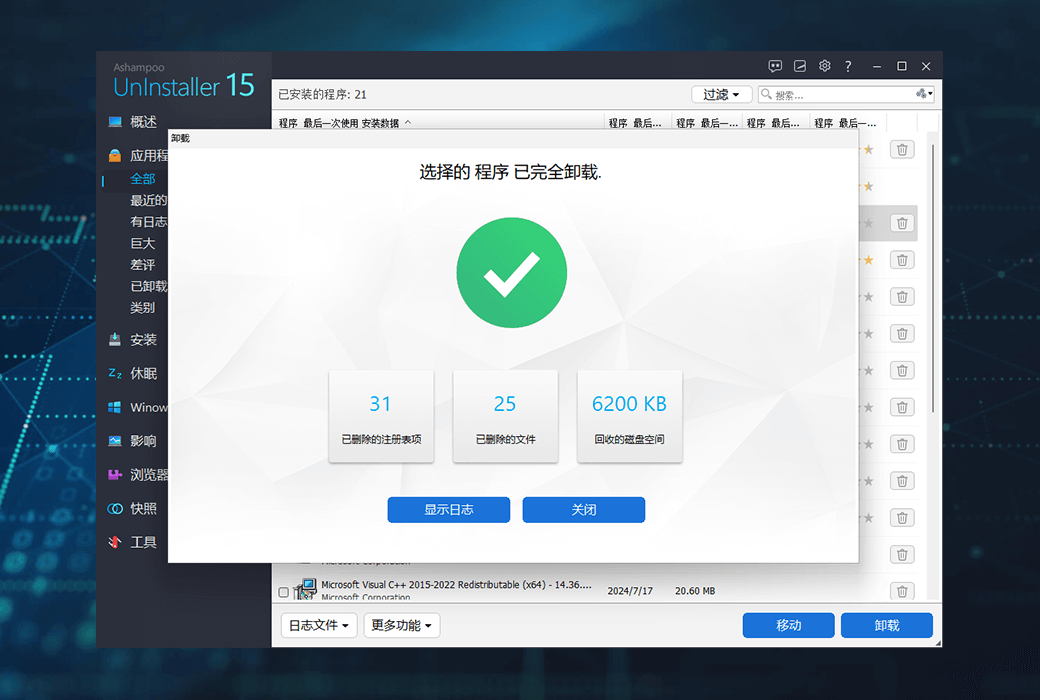This screenshot has height=700, width=1040.
Task: Select the 浏览器 browser plugins section
Action: click(x=147, y=474)
